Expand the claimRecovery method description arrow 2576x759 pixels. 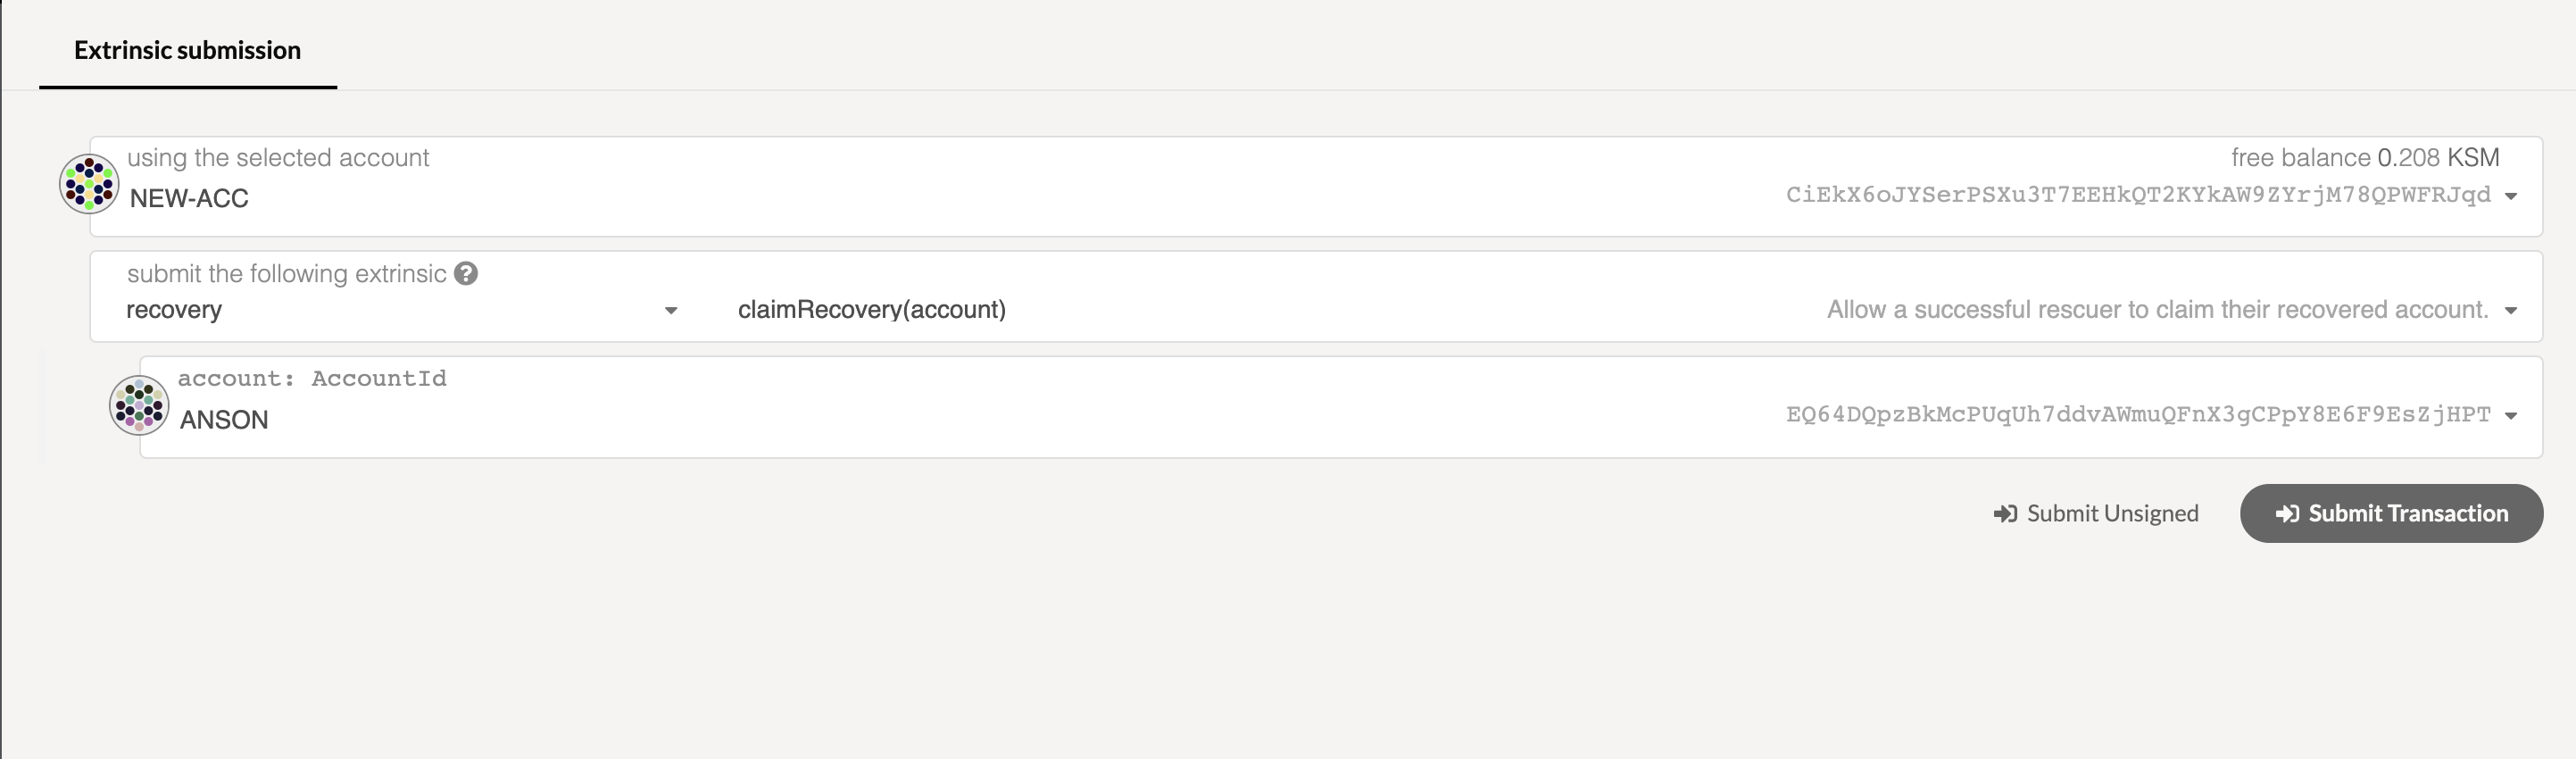pos(2510,311)
